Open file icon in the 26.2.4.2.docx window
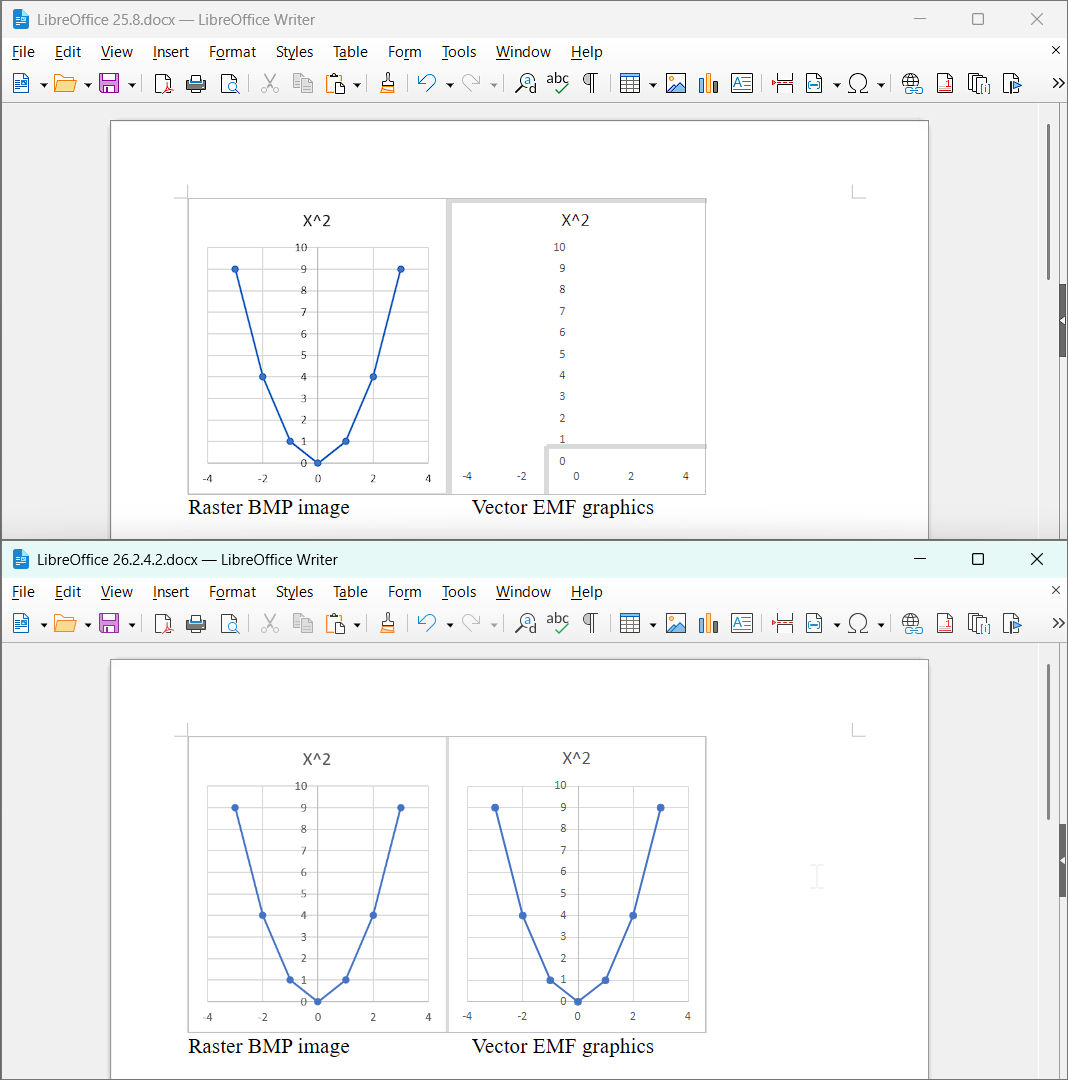 pos(65,624)
